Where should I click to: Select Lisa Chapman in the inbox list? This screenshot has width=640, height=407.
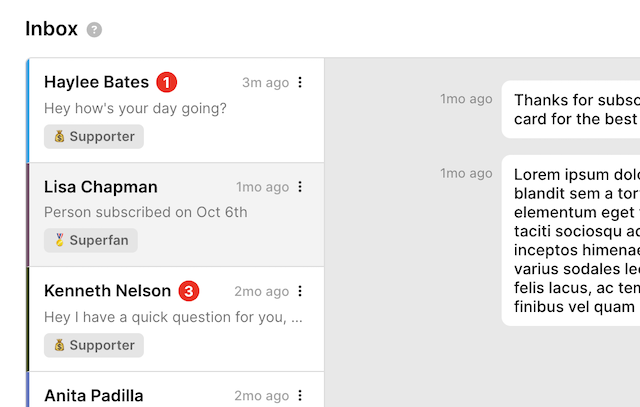tap(101, 187)
